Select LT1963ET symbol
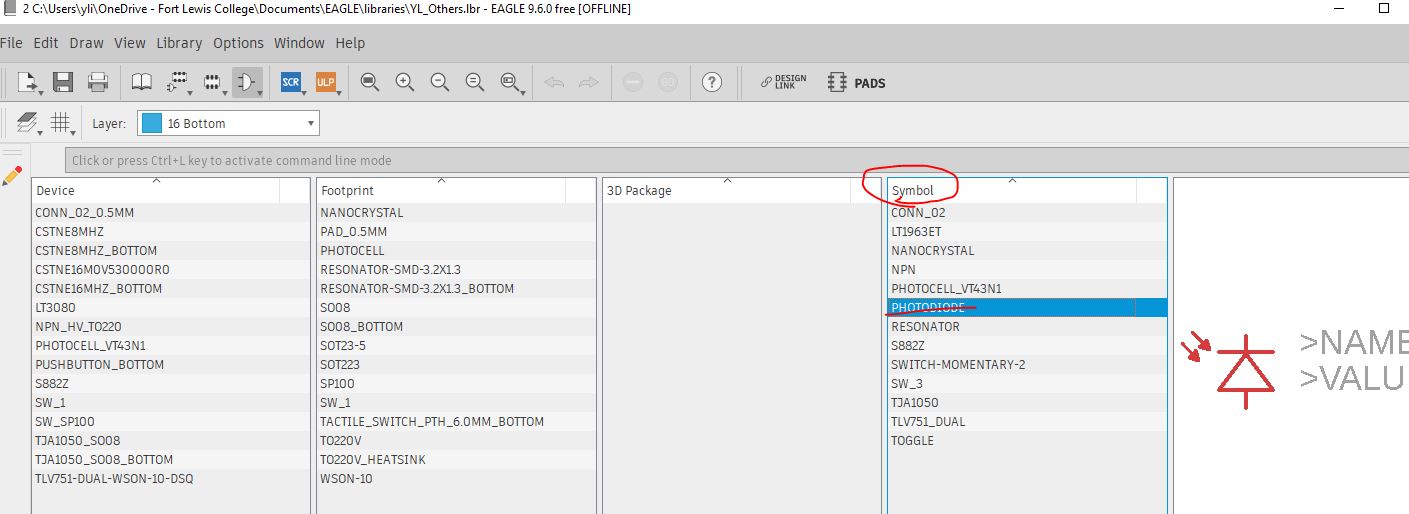This screenshot has height=514, width=1409. point(1027,232)
